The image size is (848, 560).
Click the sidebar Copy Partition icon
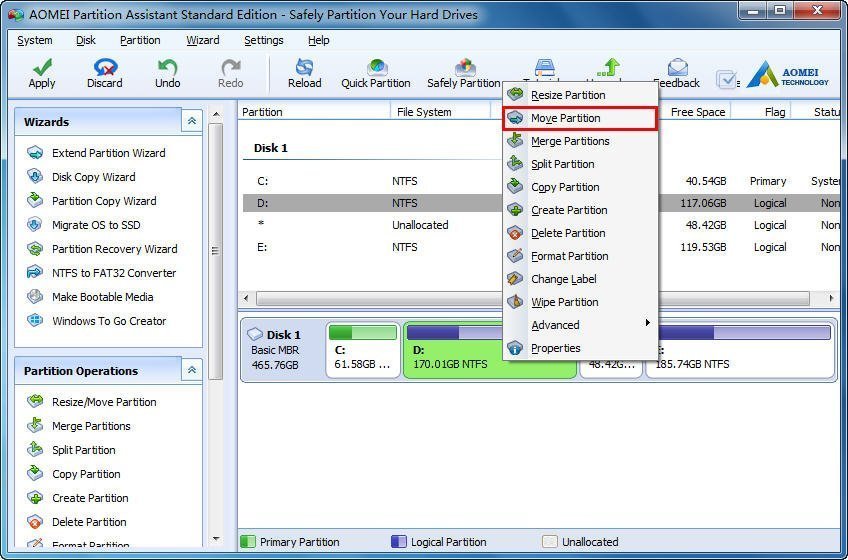coord(35,472)
